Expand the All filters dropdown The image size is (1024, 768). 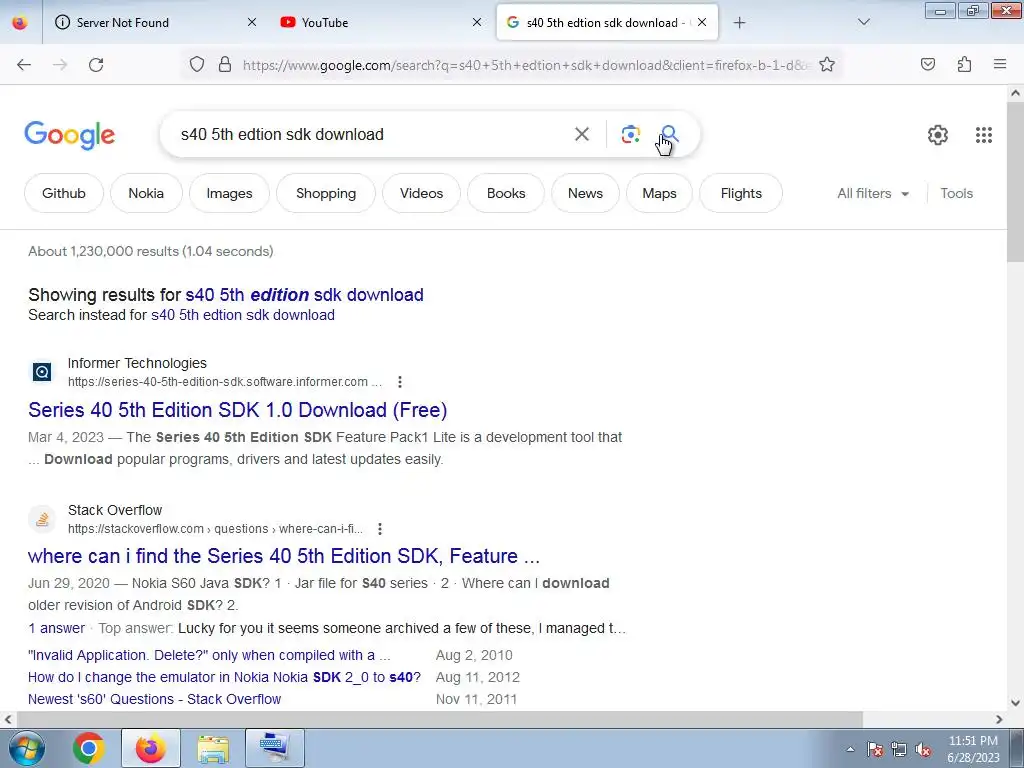pos(873,193)
